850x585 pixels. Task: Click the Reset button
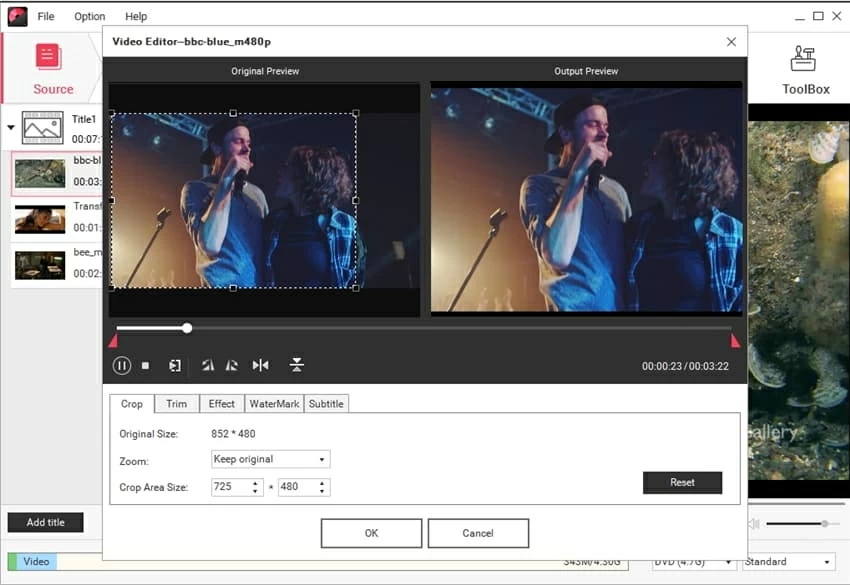pyautogui.click(x=682, y=483)
